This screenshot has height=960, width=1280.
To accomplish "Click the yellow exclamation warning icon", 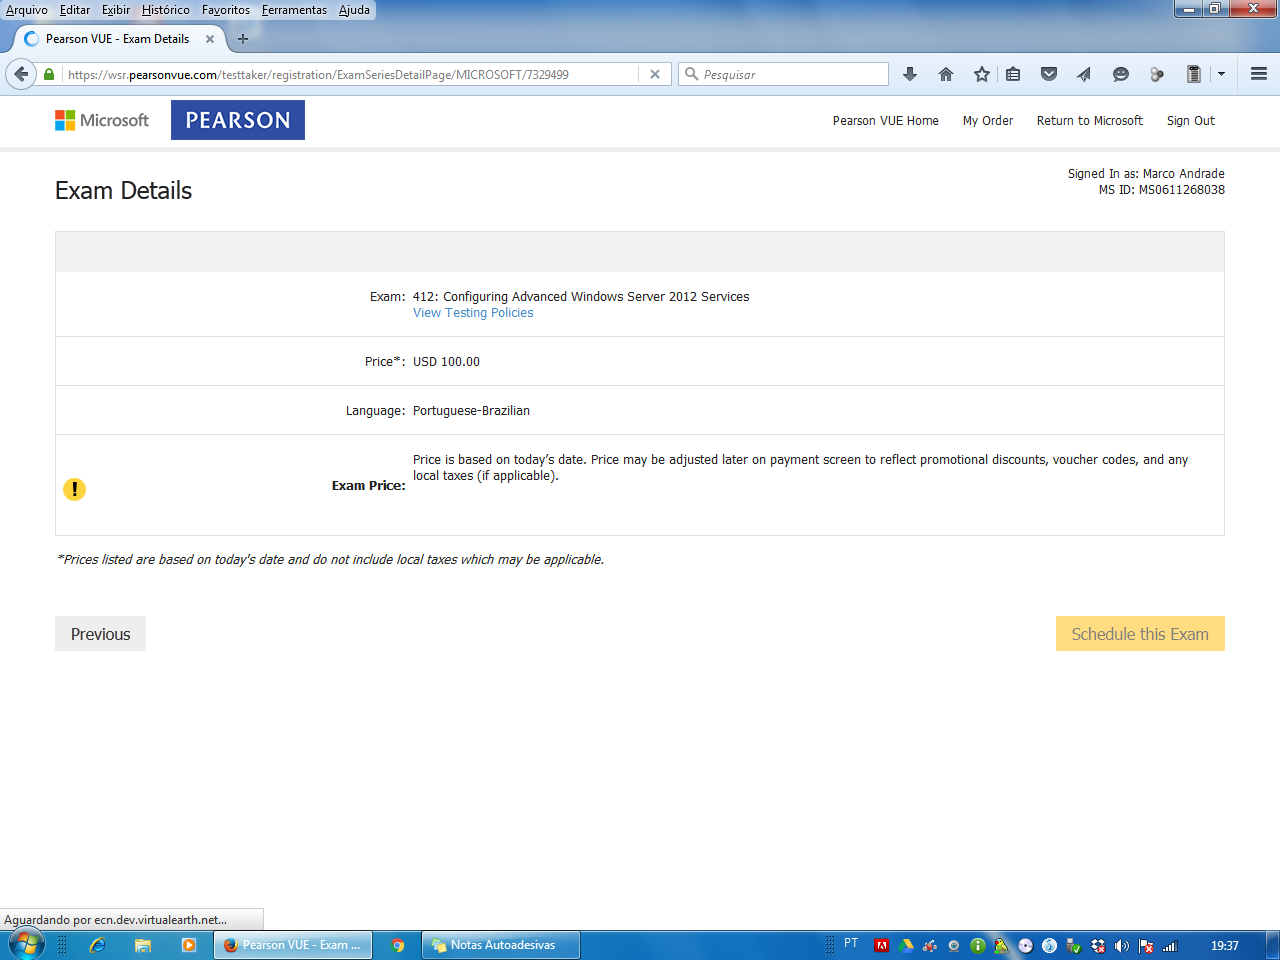I will click(74, 489).
